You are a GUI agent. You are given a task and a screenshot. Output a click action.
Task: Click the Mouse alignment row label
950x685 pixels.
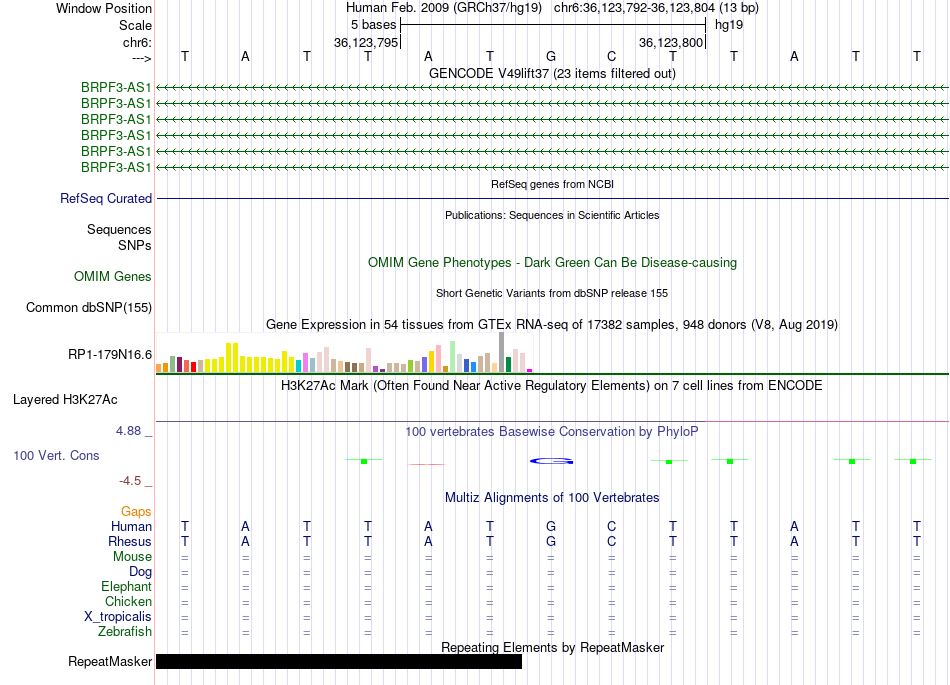[133, 557]
